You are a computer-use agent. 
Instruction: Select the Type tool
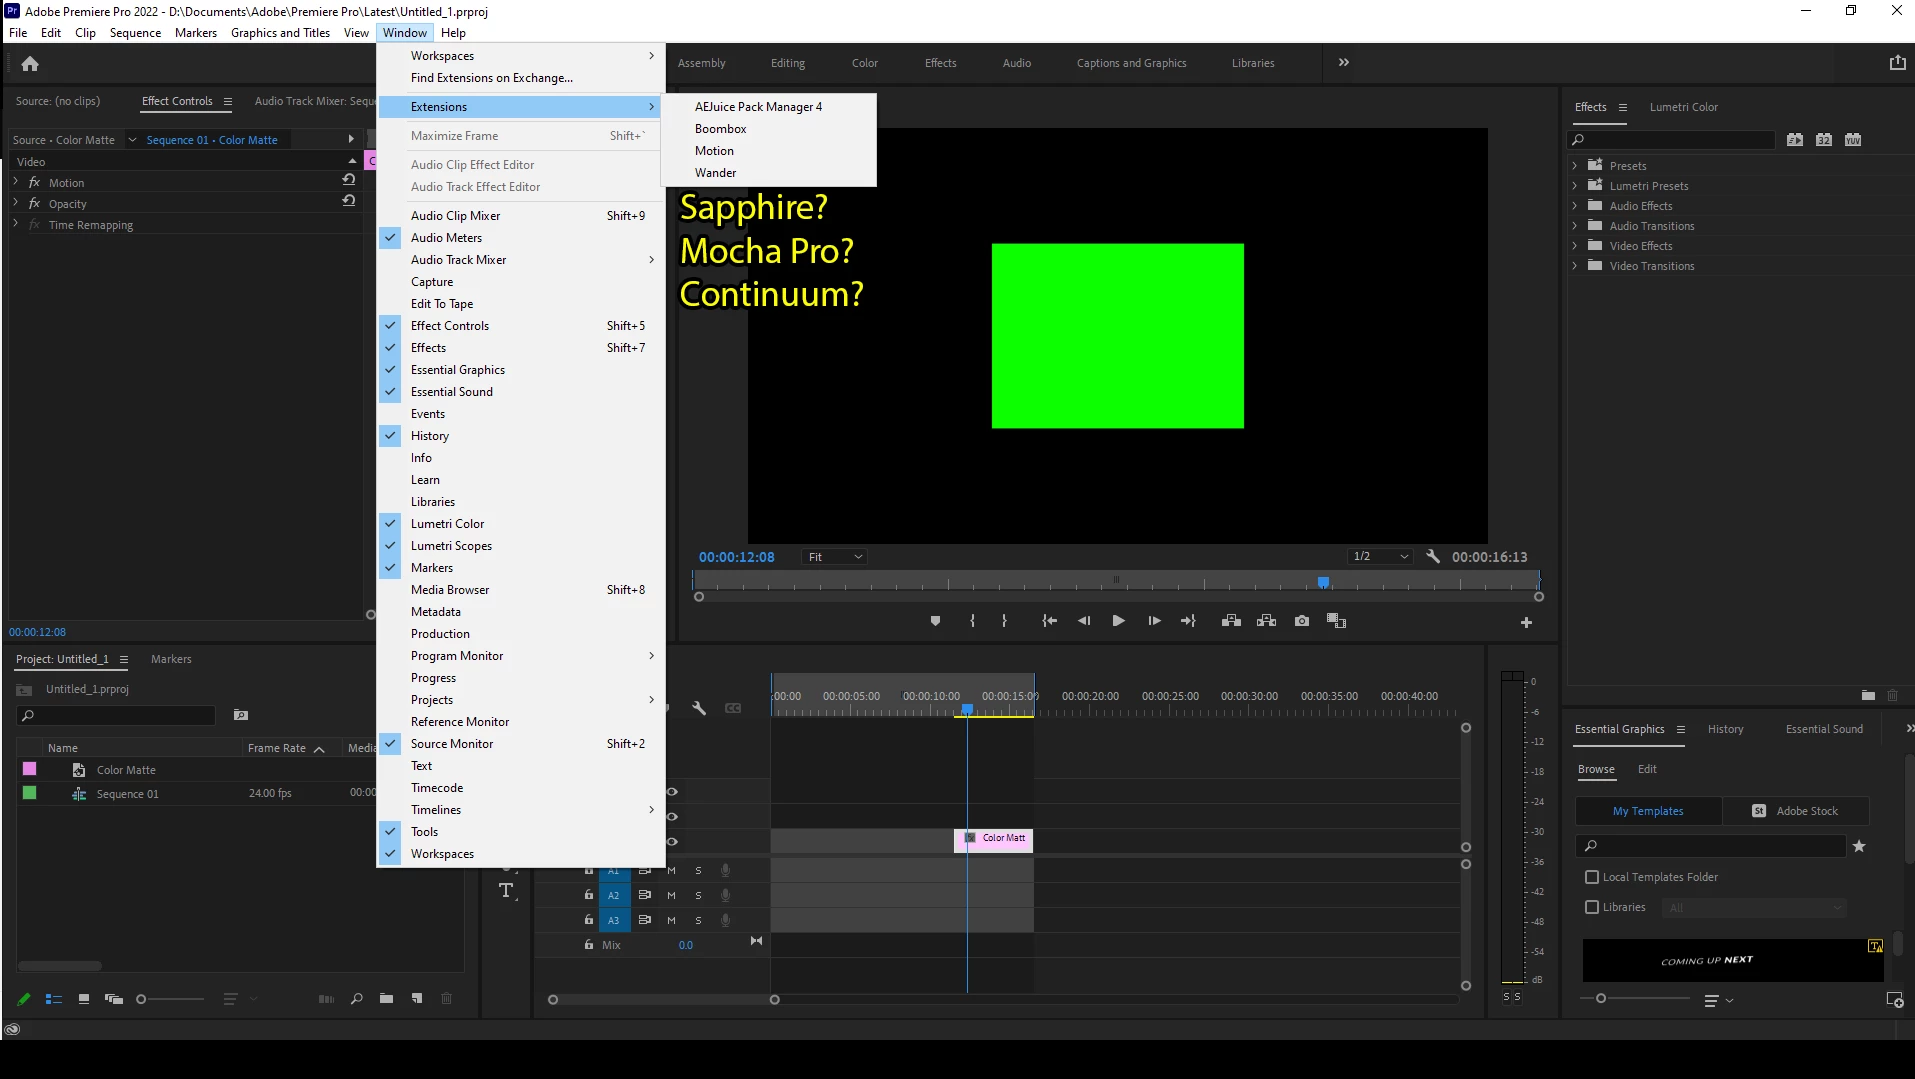(x=506, y=891)
